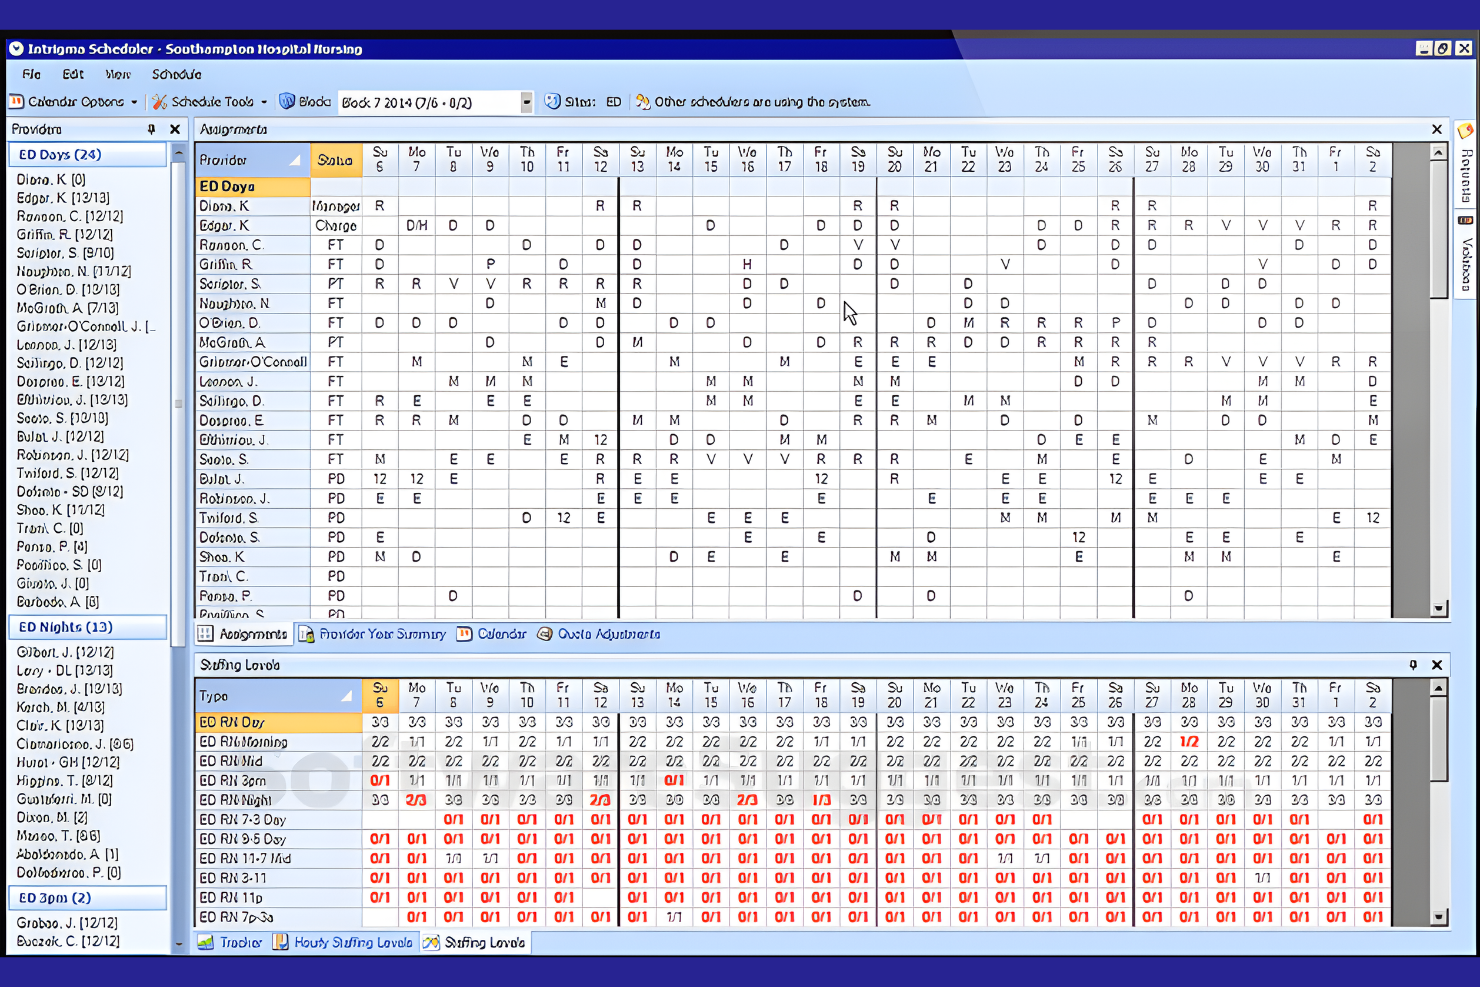Click the Calendar Options calendar icon
Screen dimensions: 1480x987
(x=15, y=101)
